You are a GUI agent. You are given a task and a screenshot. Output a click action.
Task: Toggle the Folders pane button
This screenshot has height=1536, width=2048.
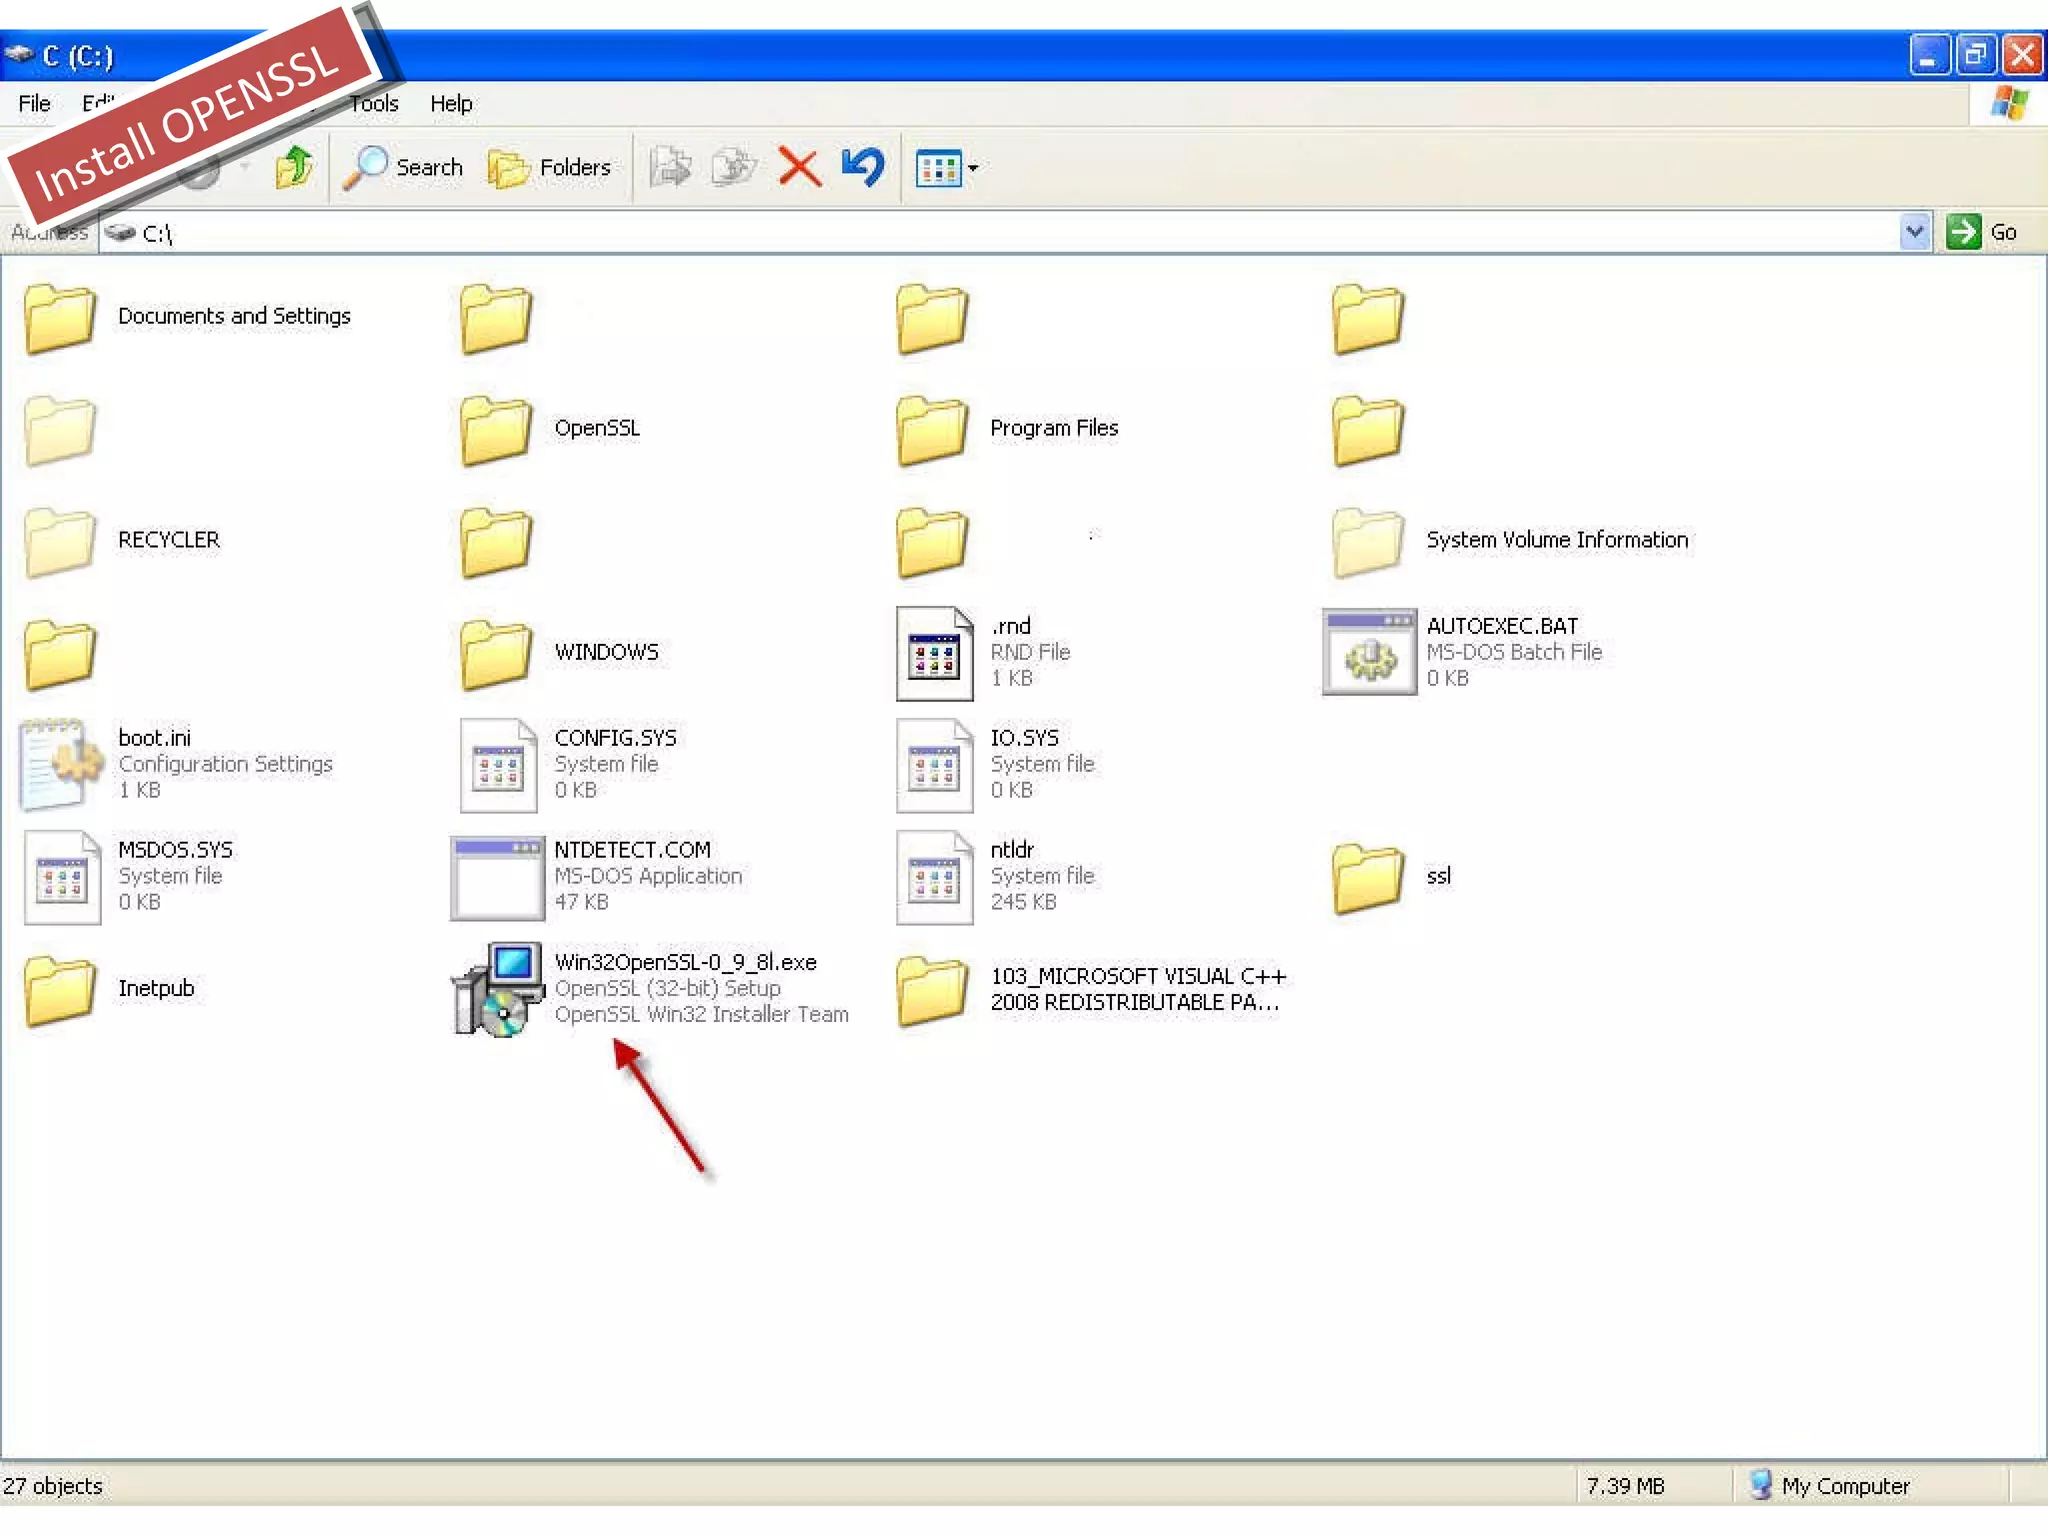(x=549, y=167)
